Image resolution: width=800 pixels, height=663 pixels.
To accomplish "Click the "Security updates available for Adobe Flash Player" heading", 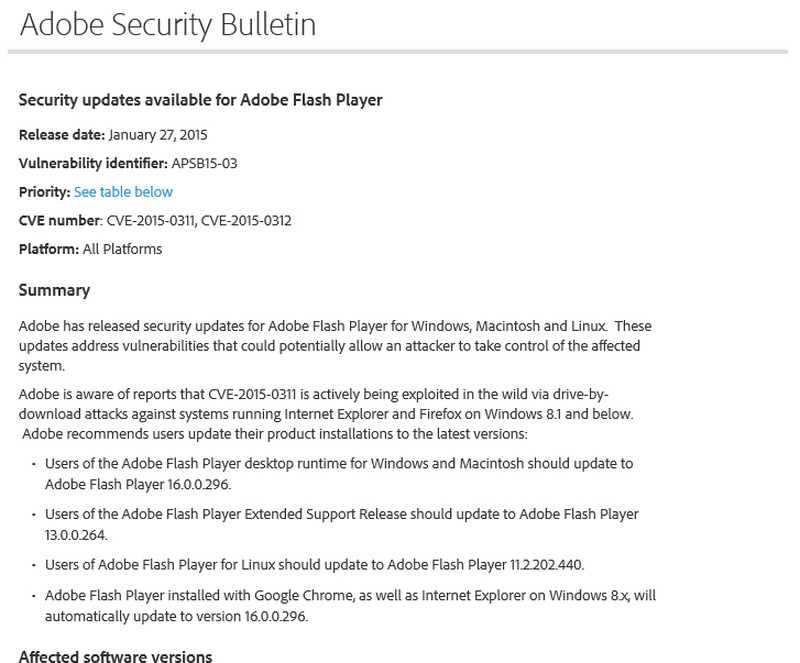I will point(200,100).
